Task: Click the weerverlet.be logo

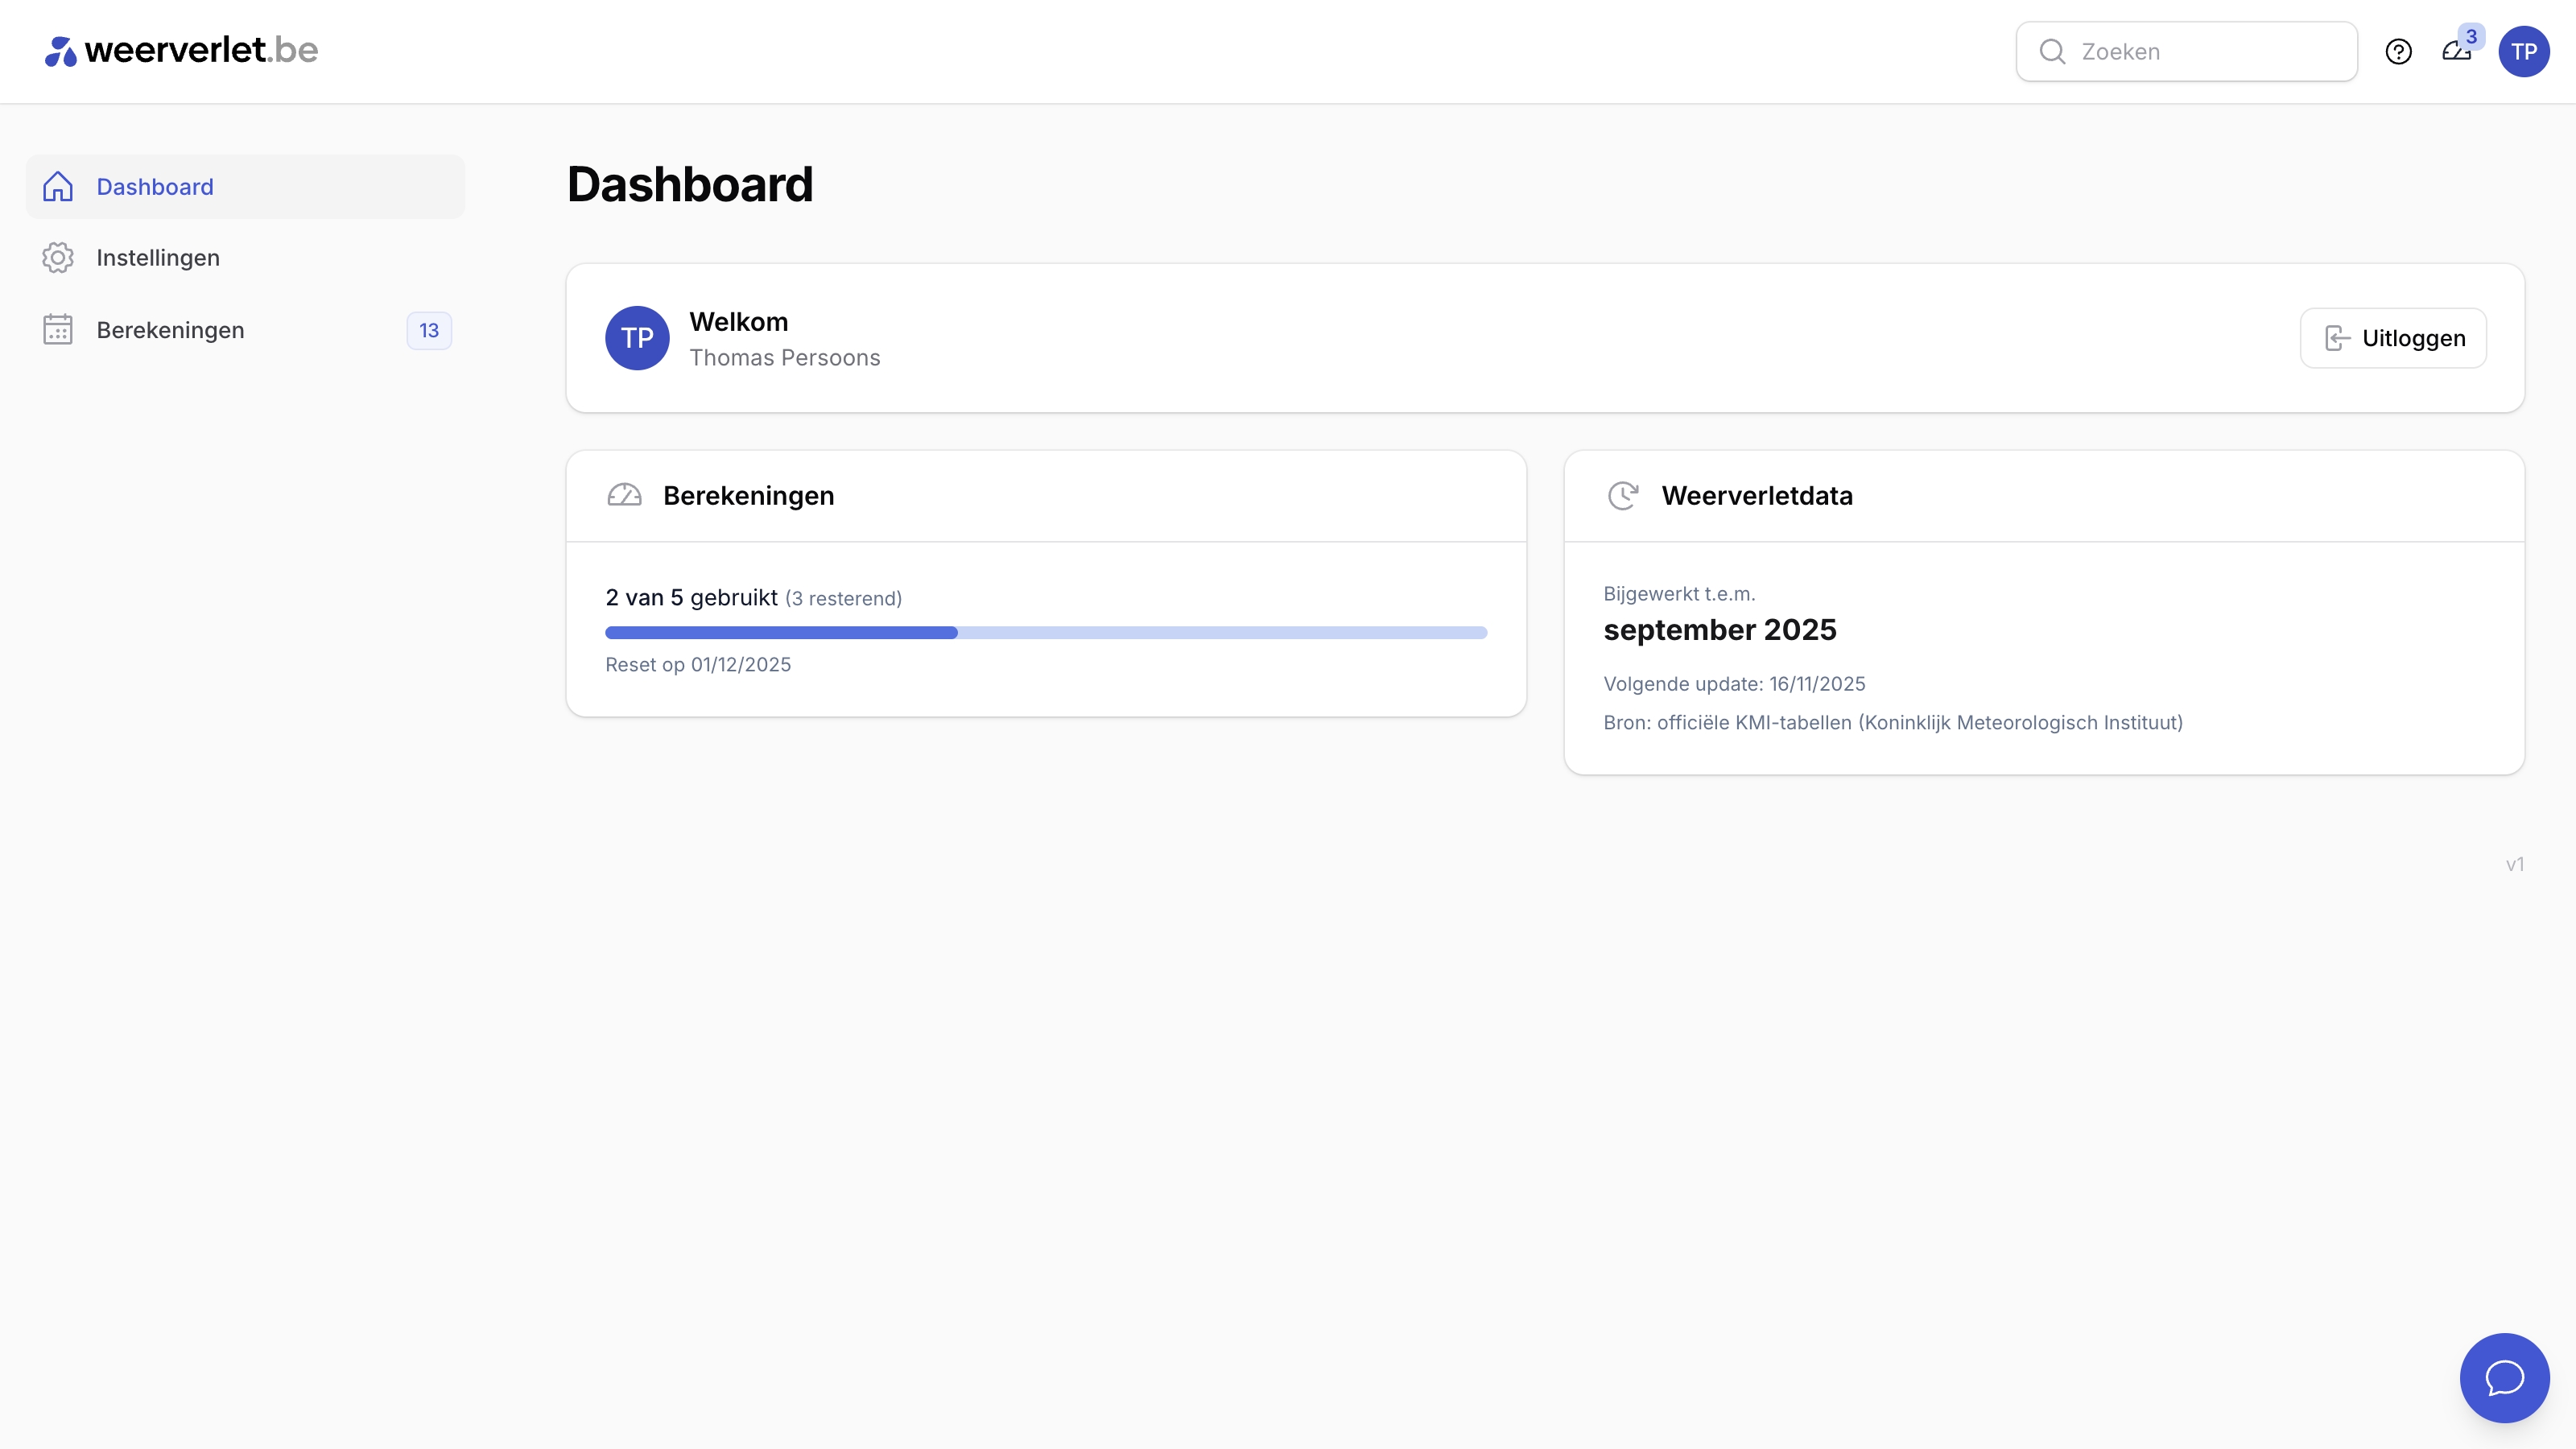Action: tap(181, 51)
